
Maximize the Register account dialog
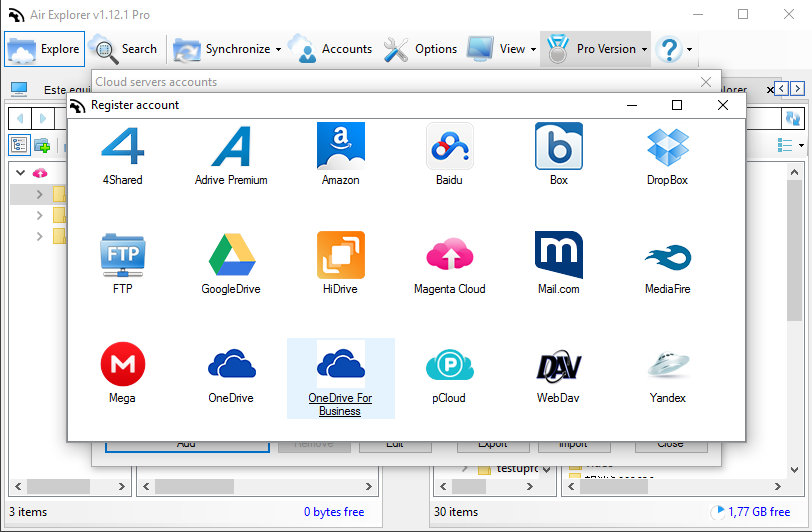[x=676, y=105]
